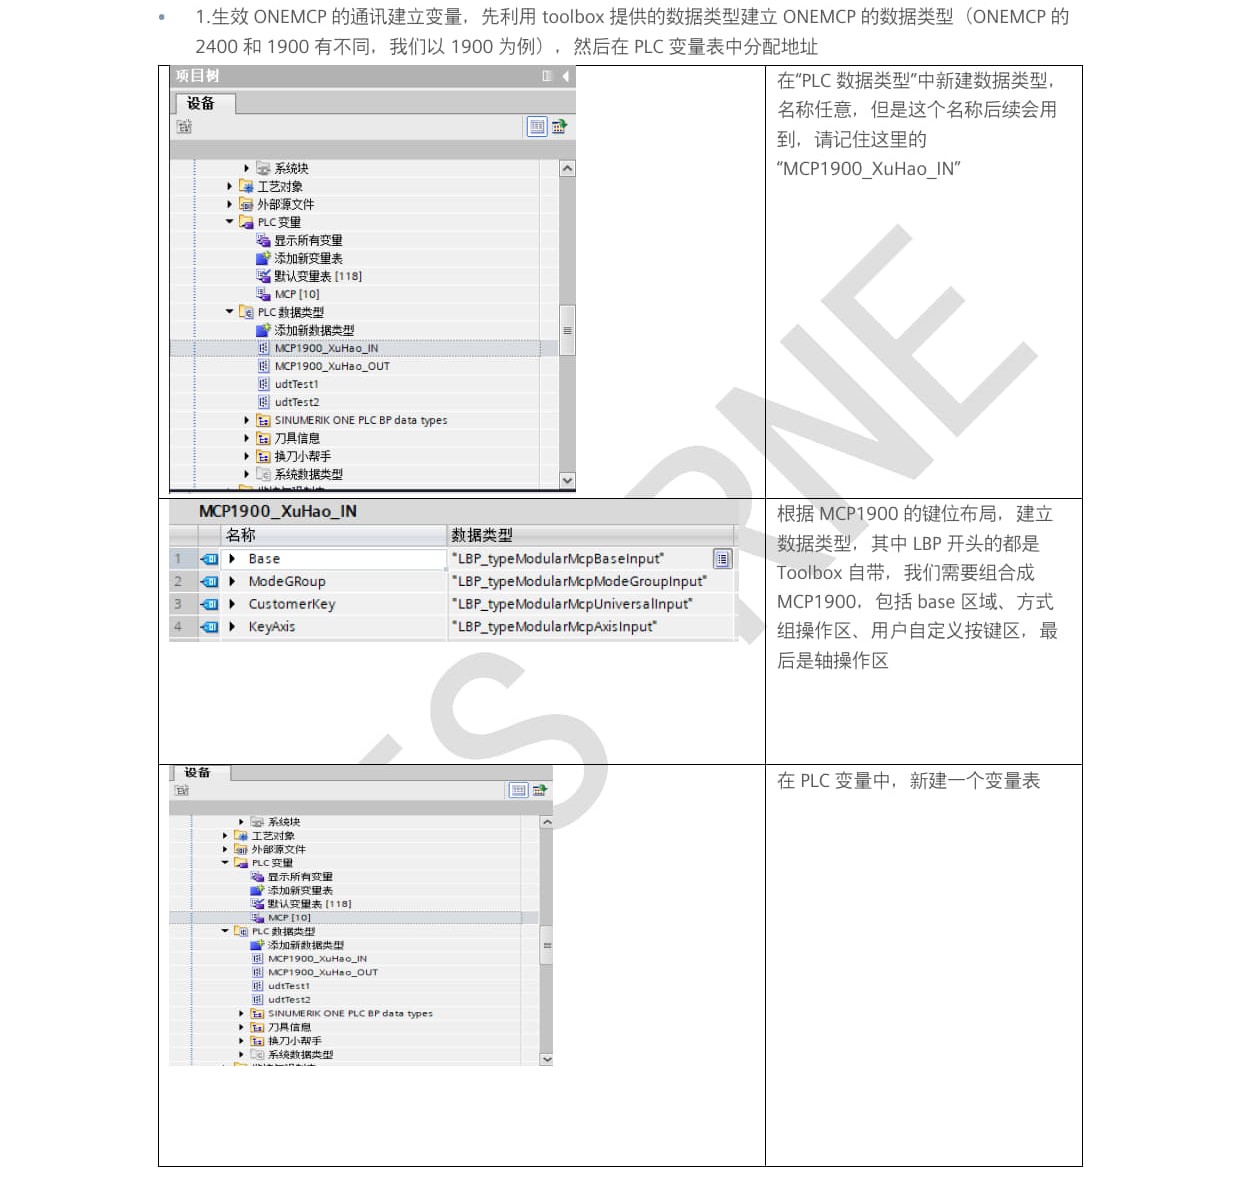
Task: Click the KeyAxis name cell
Action: [x=334, y=627]
